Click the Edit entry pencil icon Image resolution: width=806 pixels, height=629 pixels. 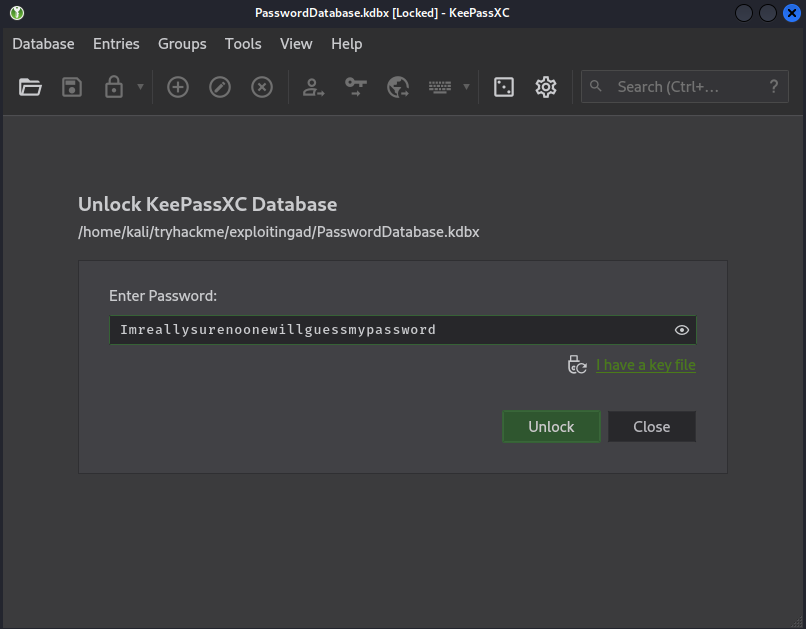[x=220, y=87]
